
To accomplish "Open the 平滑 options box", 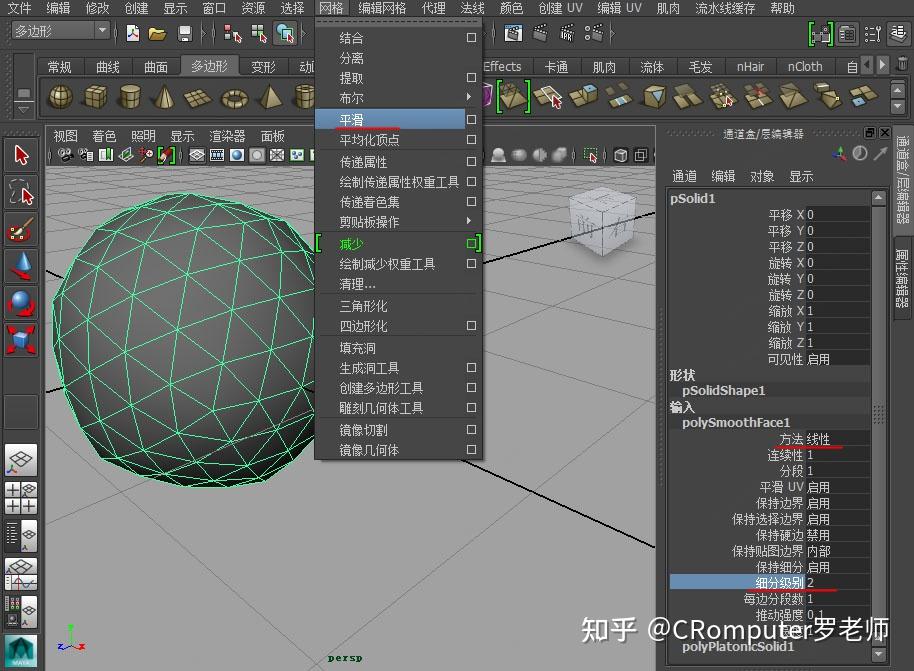I will pos(470,118).
